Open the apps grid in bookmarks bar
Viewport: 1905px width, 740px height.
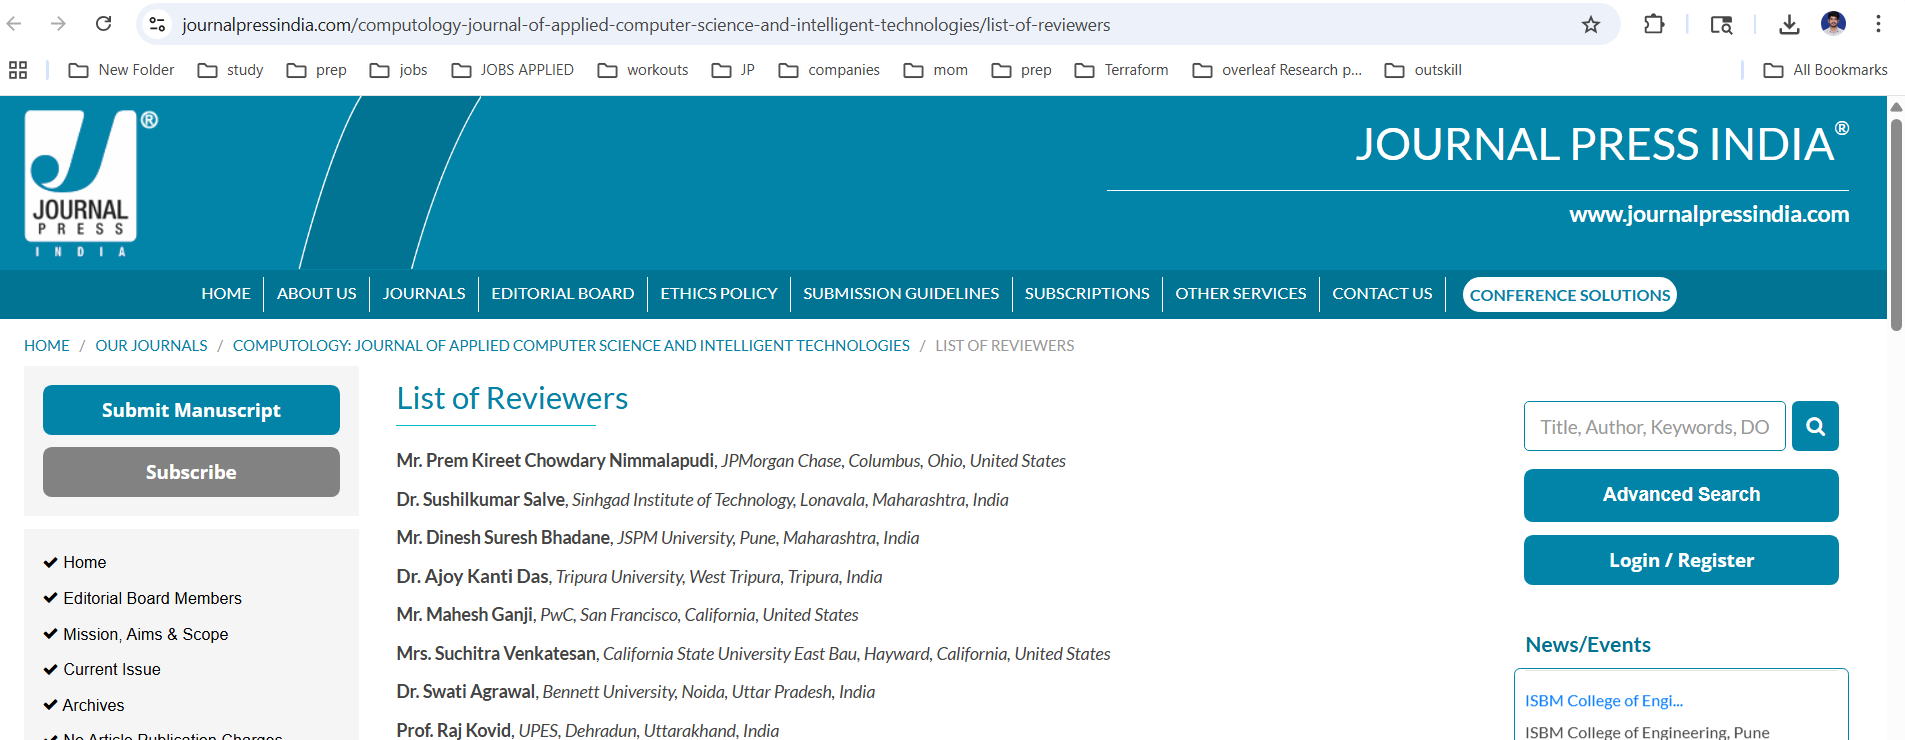click(18, 70)
